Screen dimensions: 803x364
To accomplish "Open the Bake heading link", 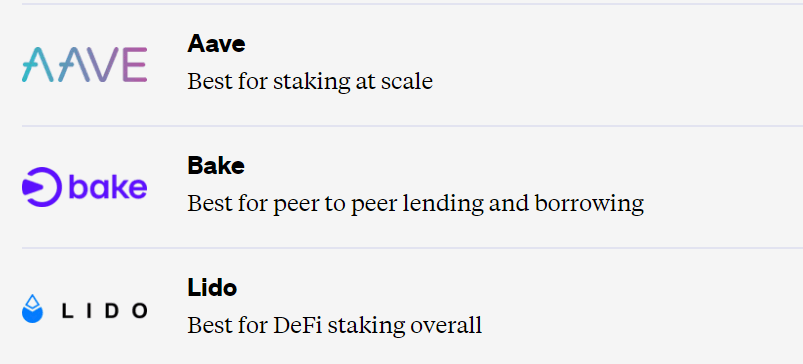I will click(x=216, y=165).
